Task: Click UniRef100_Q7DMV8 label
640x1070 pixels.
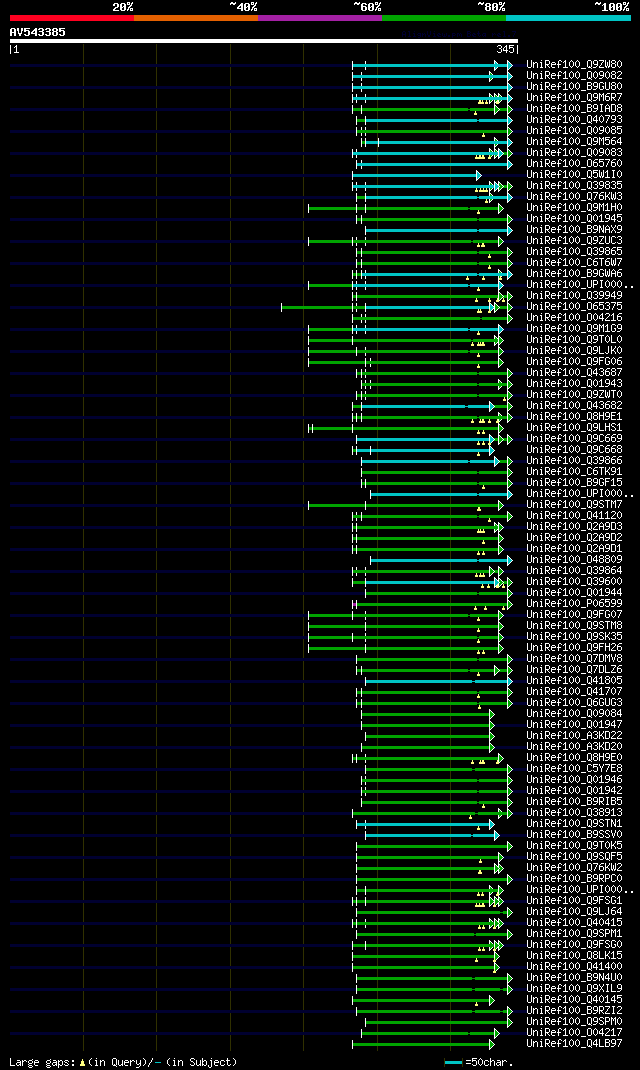Action: tap(574, 659)
